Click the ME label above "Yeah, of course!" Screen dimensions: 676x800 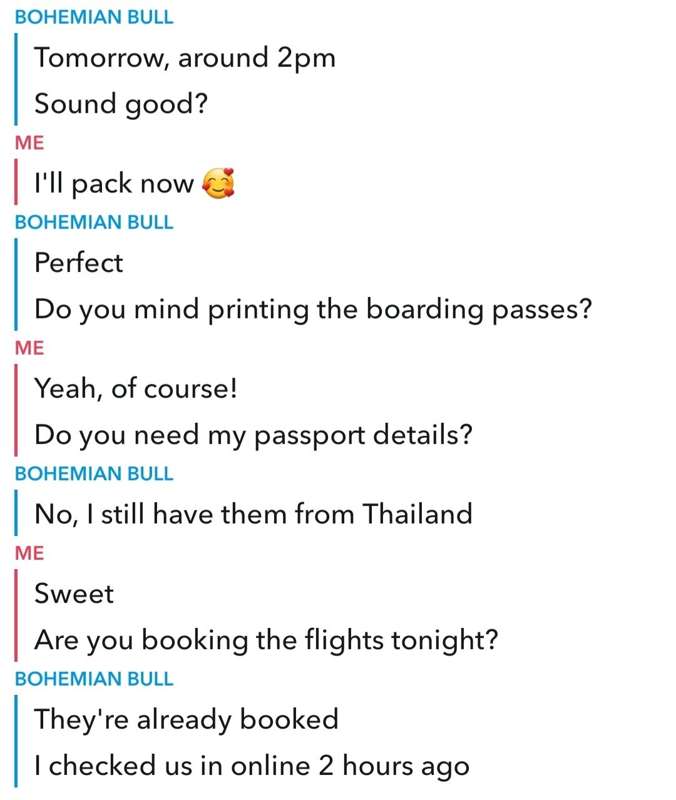coord(30,348)
